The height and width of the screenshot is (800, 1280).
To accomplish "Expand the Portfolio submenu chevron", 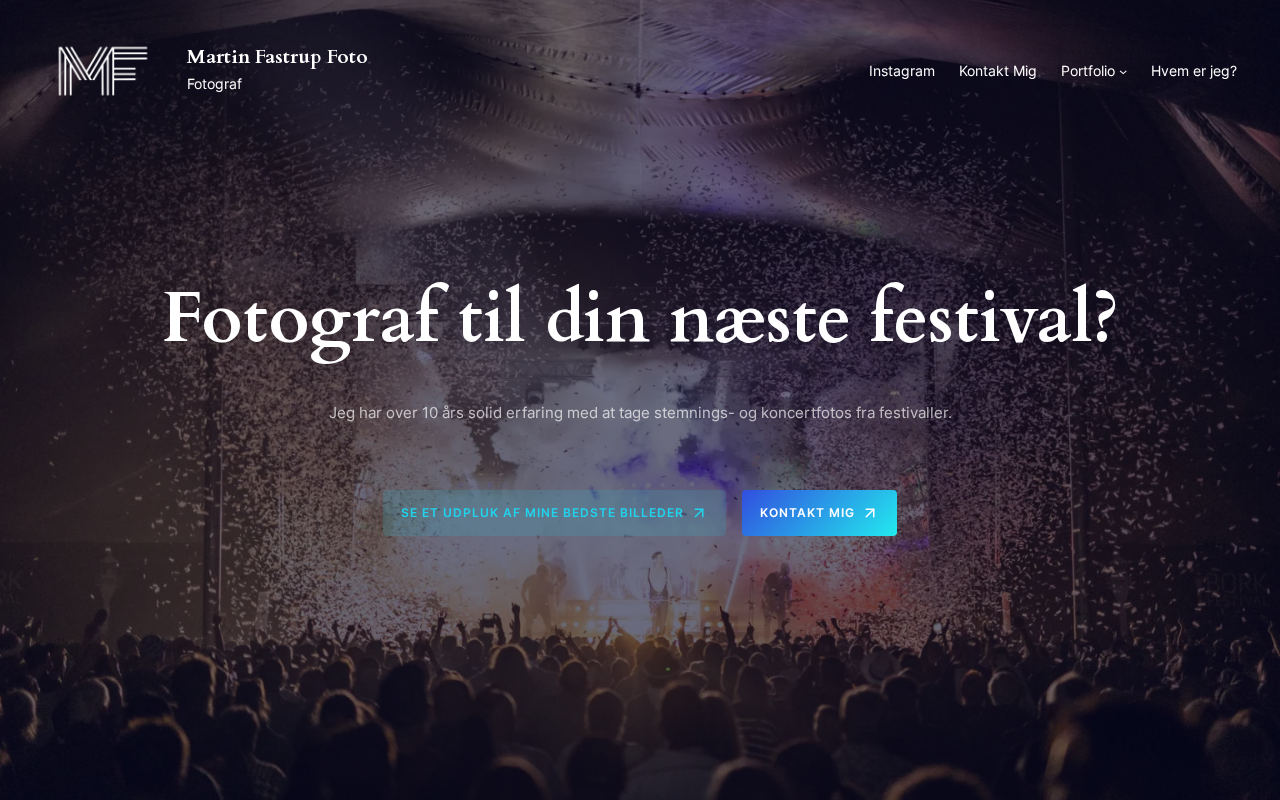I will pyautogui.click(x=1123, y=72).
